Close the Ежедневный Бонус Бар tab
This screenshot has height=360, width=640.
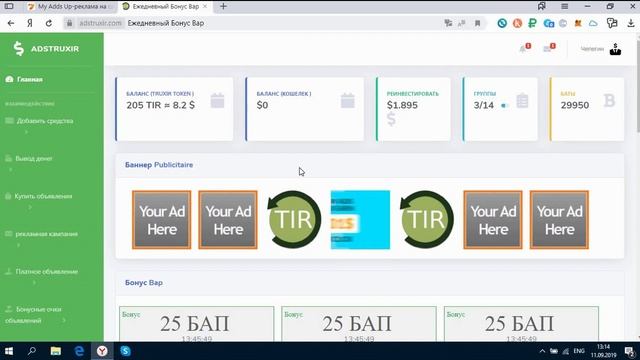tap(205, 7)
